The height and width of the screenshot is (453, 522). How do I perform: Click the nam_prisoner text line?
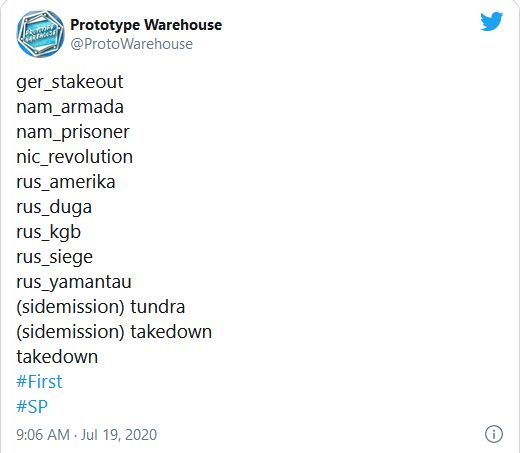(x=73, y=132)
